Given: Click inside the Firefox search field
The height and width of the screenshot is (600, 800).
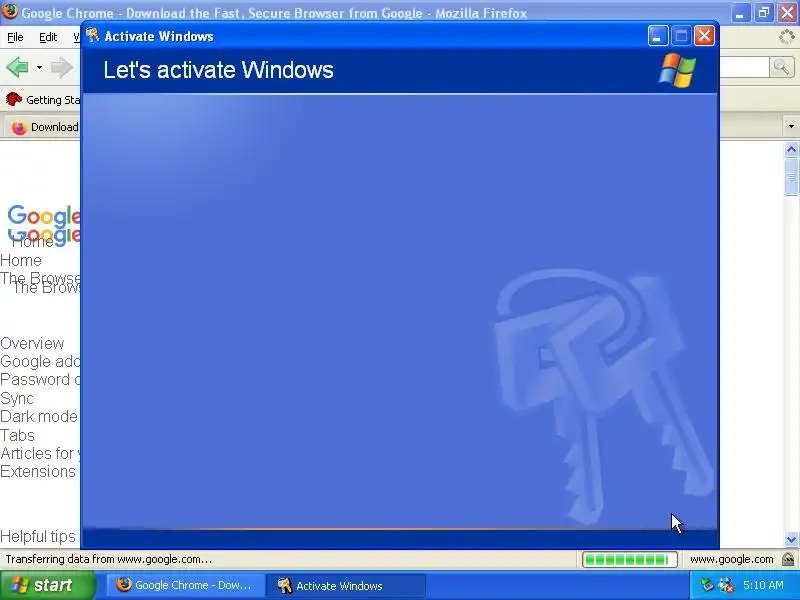Looking at the screenshot, I should 744,67.
